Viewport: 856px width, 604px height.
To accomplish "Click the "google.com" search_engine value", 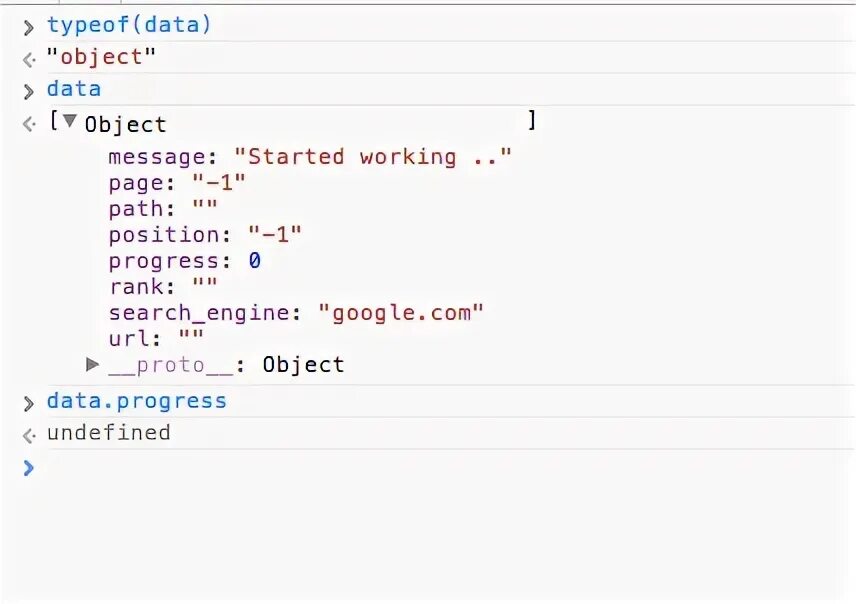I will click(x=401, y=313).
